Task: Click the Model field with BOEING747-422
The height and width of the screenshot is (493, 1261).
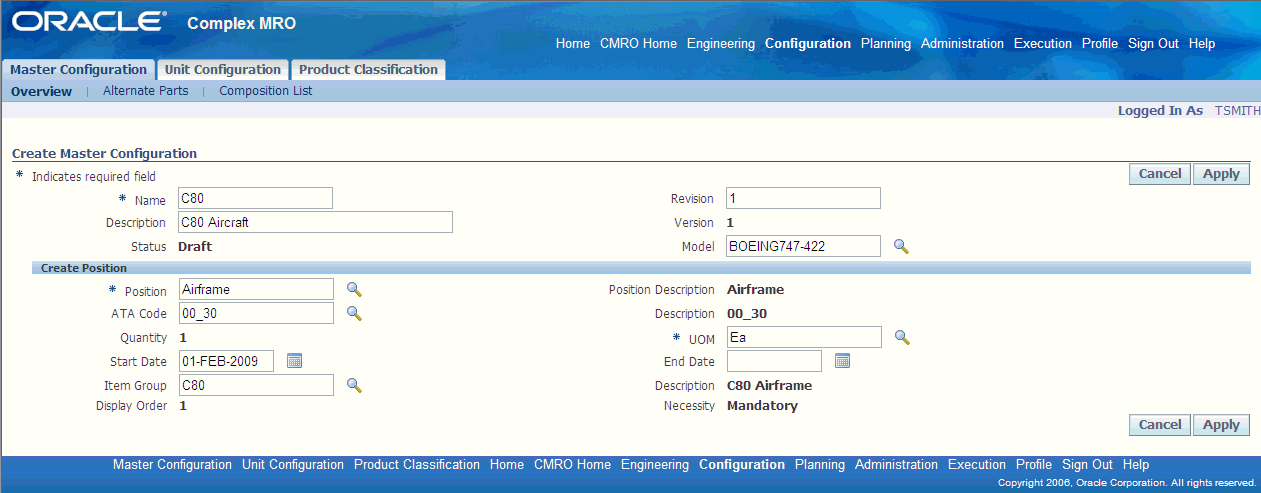Action: 803,246
